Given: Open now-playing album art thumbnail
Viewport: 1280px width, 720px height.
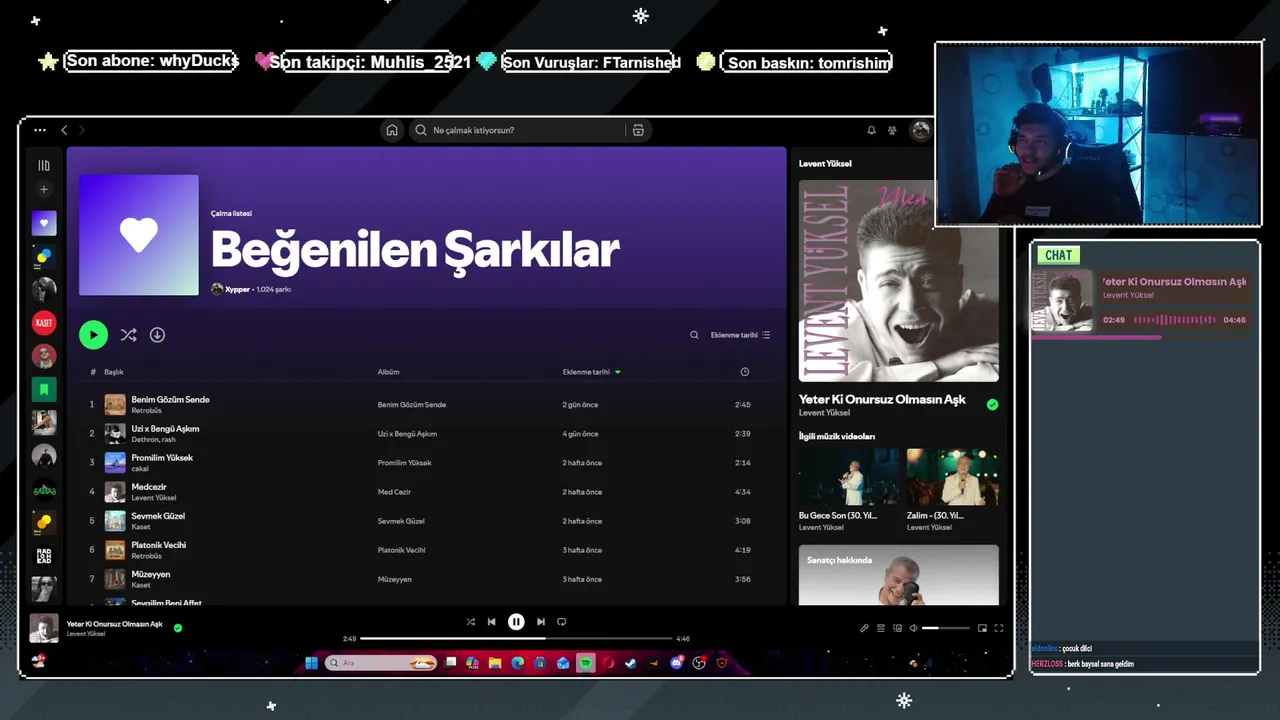Looking at the screenshot, I should [x=44, y=628].
